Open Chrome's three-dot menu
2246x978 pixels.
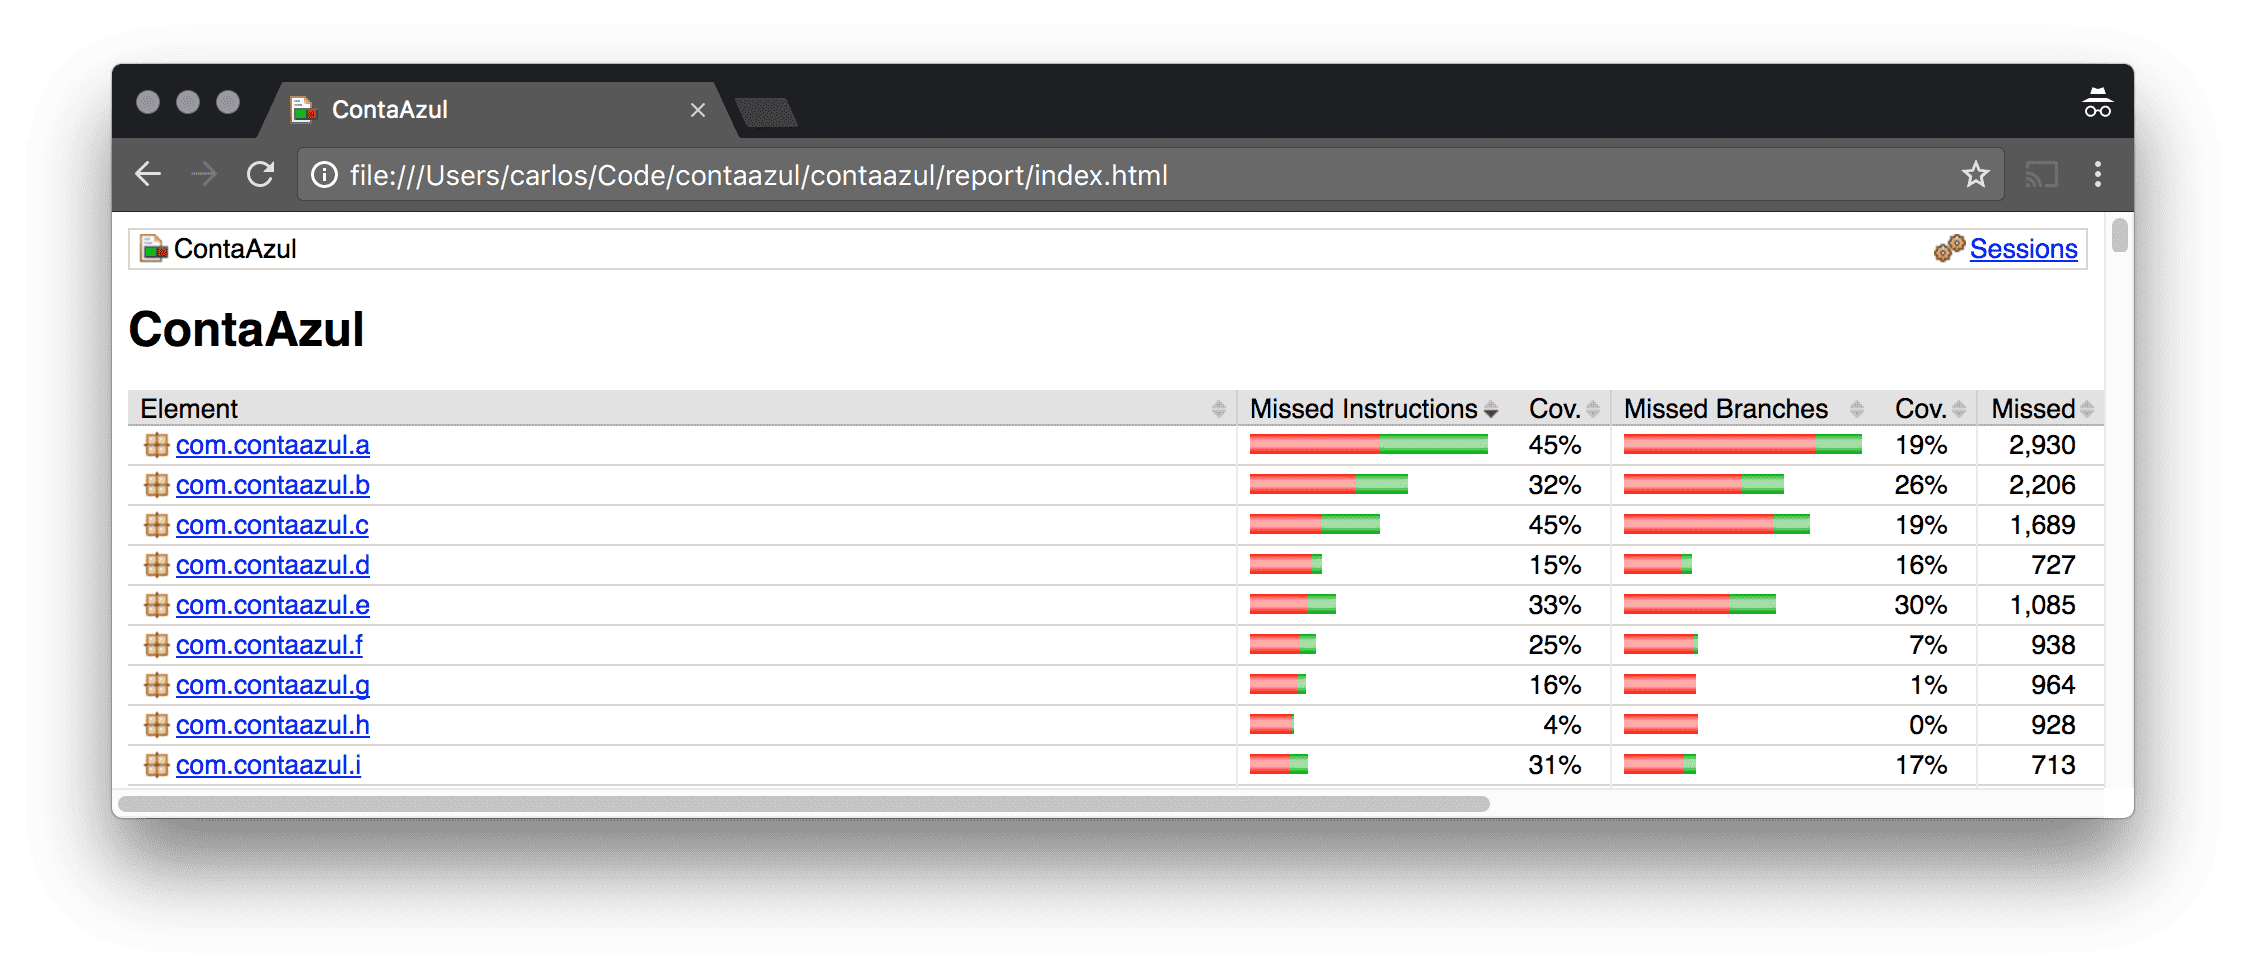tap(2099, 174)
